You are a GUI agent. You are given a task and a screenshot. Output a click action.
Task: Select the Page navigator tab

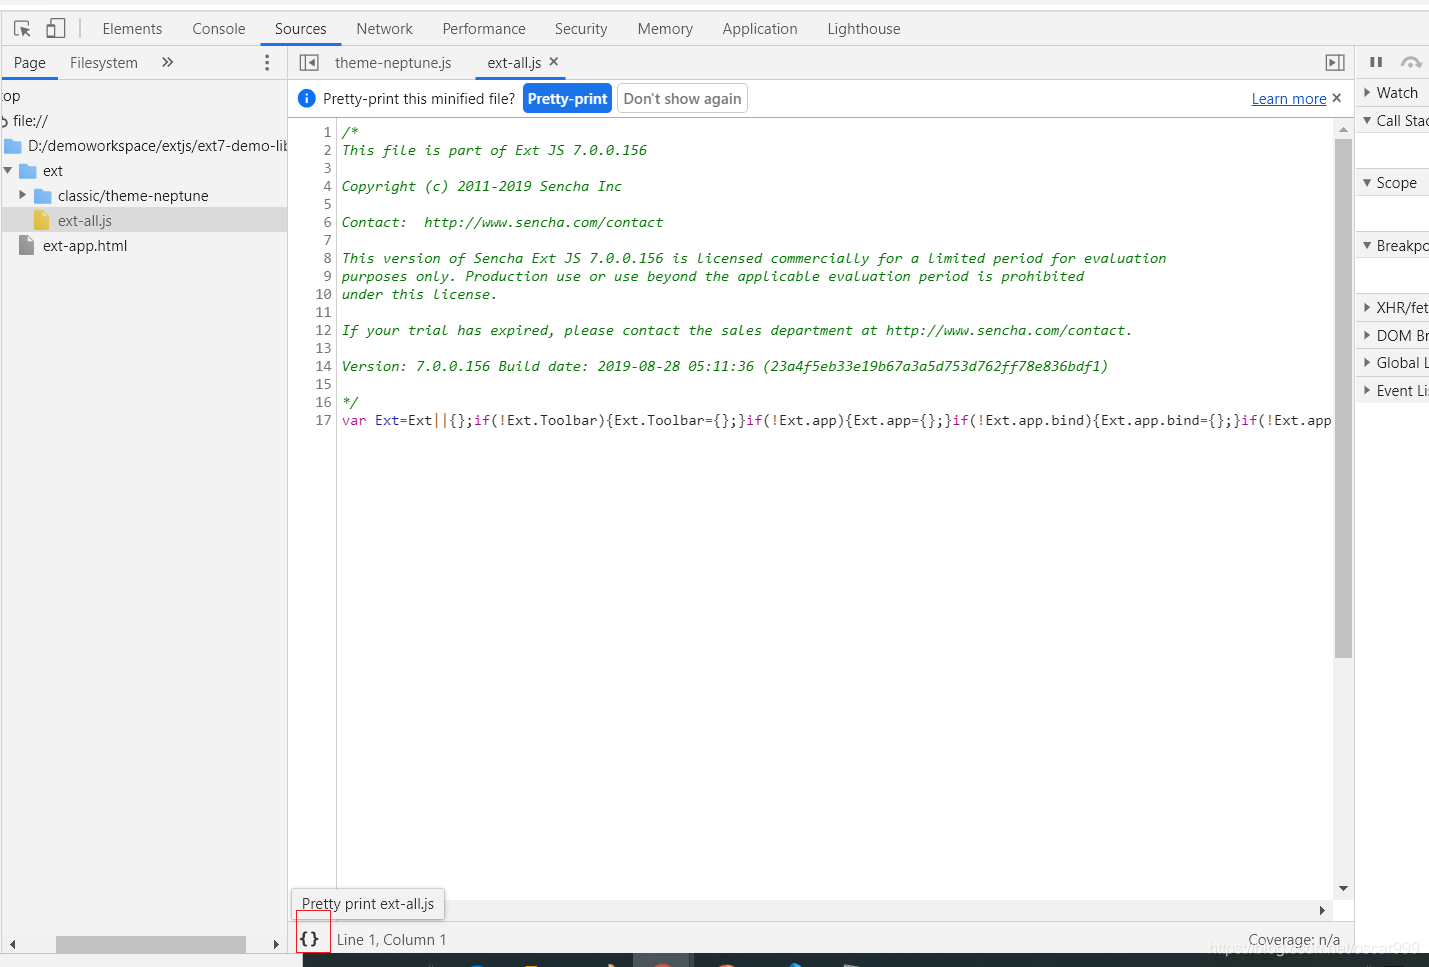tap(30, 63)
